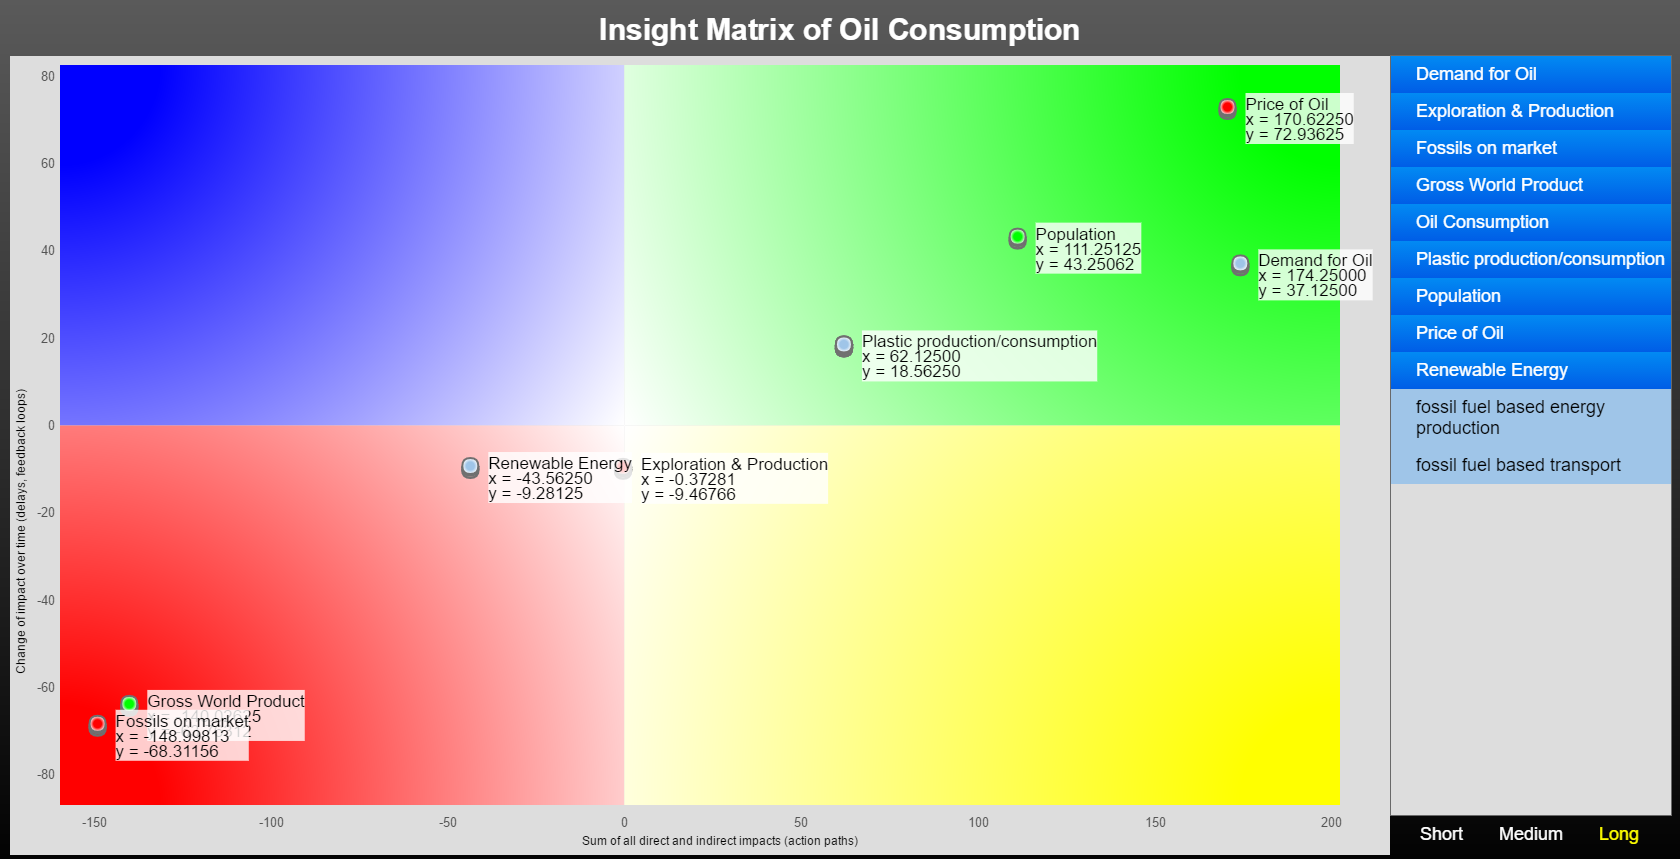The image size is (1680, 859).
Task: Choose Fossils on market list item
Action: coord(1531,148)
